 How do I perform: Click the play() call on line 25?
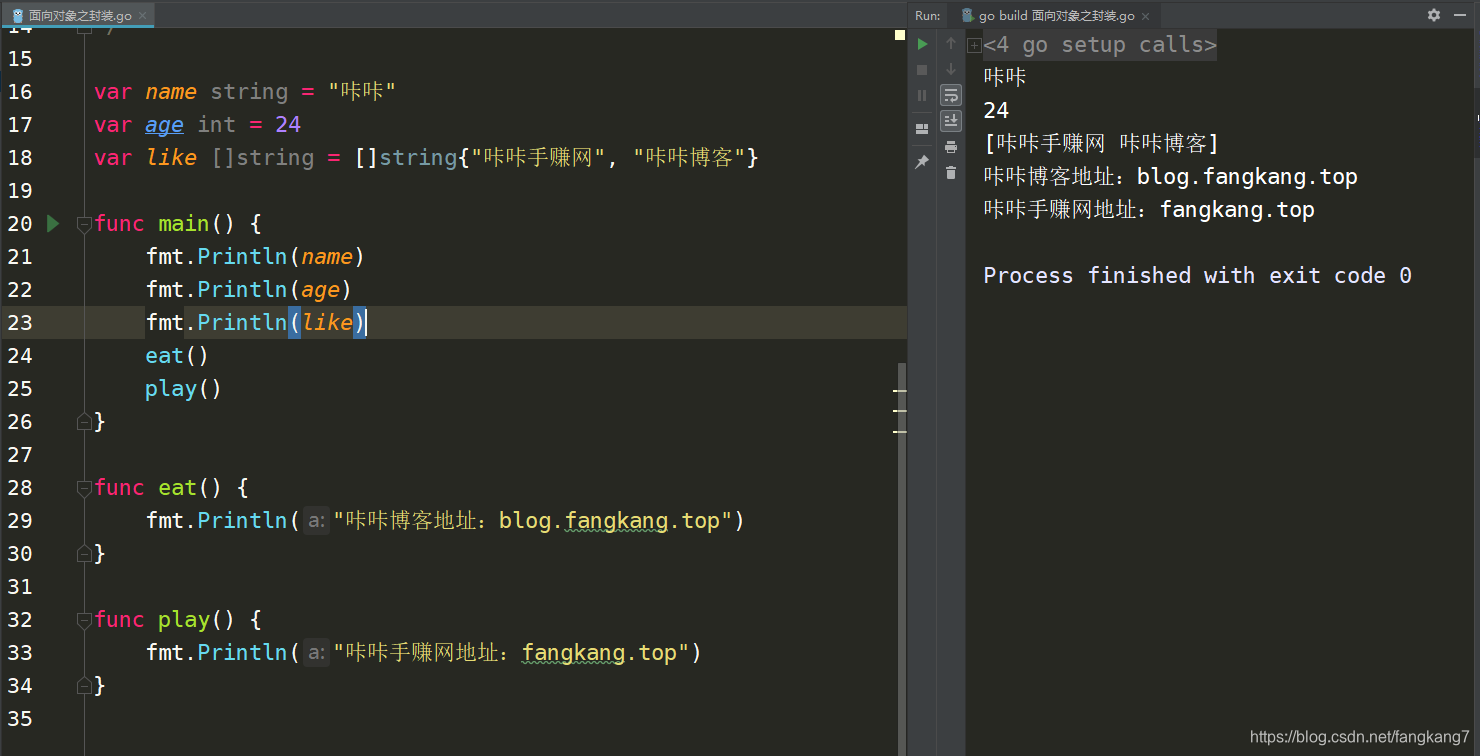183,389
